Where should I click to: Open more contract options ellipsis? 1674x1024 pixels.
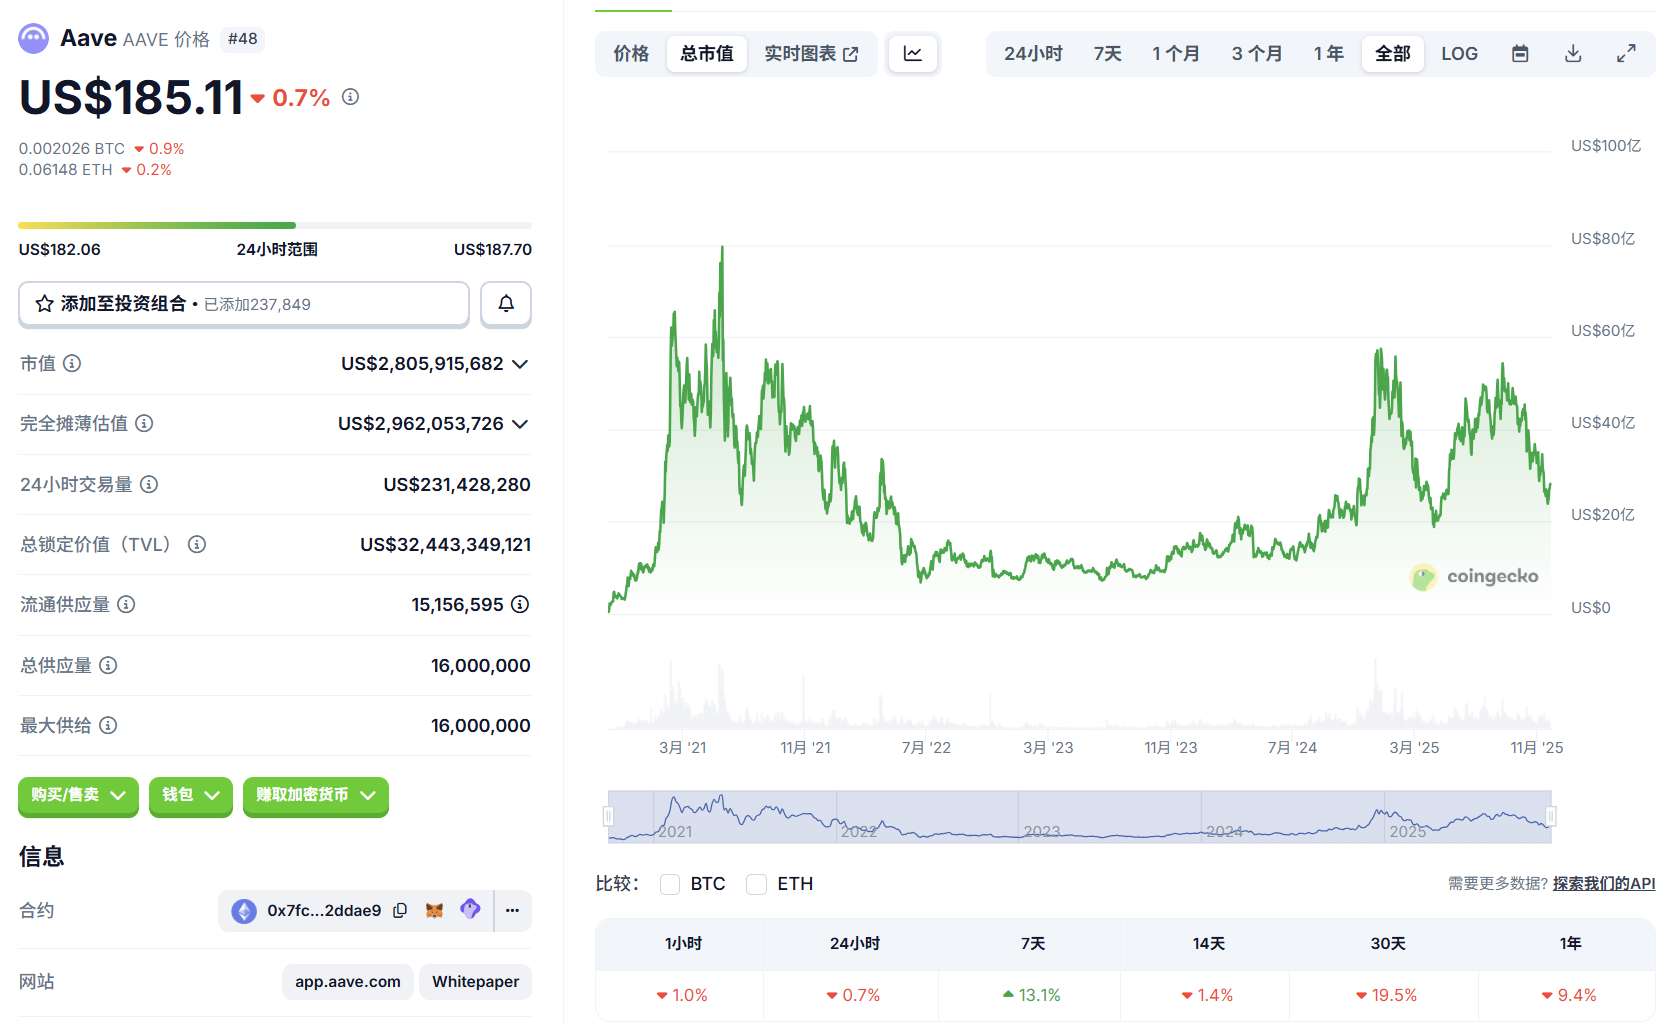[x=513, y=910]
